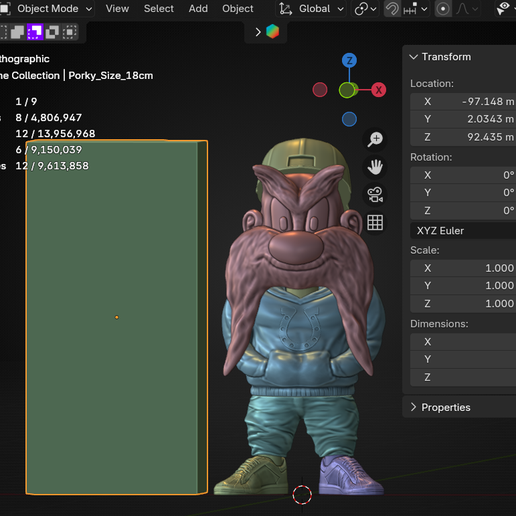Snap view to negative X gizmo circle
The width and height of the screenshot is (516, 516).
[x=320, y=90]
